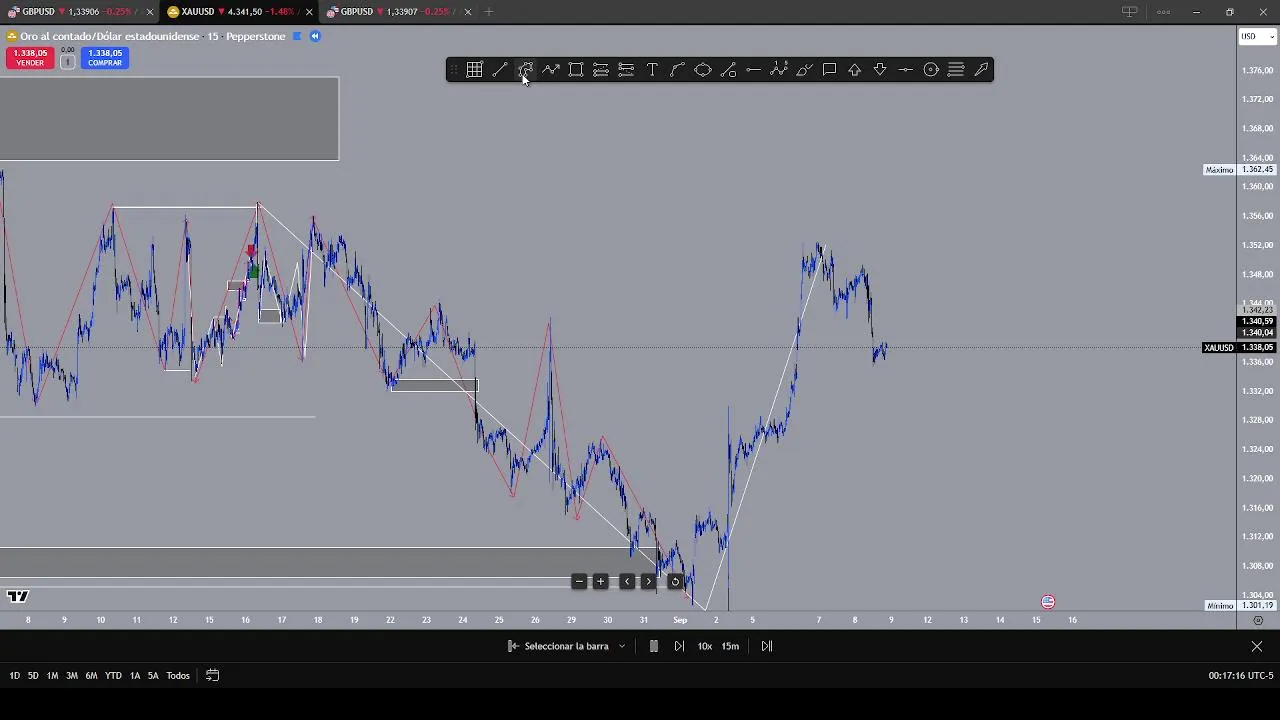The width and height of the screenshot is (1280, 720).
Task: Select the 1A date range
Action: tap(135, 676)
